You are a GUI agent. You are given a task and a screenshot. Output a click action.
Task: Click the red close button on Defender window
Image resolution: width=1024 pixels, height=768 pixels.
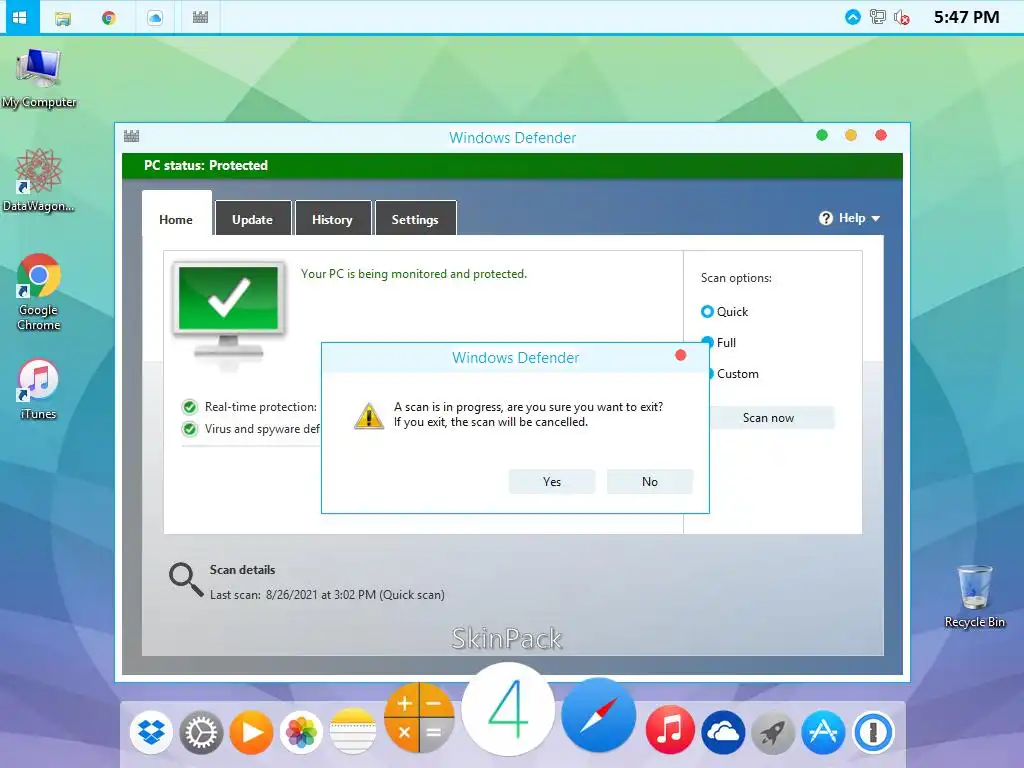[881, 135]
